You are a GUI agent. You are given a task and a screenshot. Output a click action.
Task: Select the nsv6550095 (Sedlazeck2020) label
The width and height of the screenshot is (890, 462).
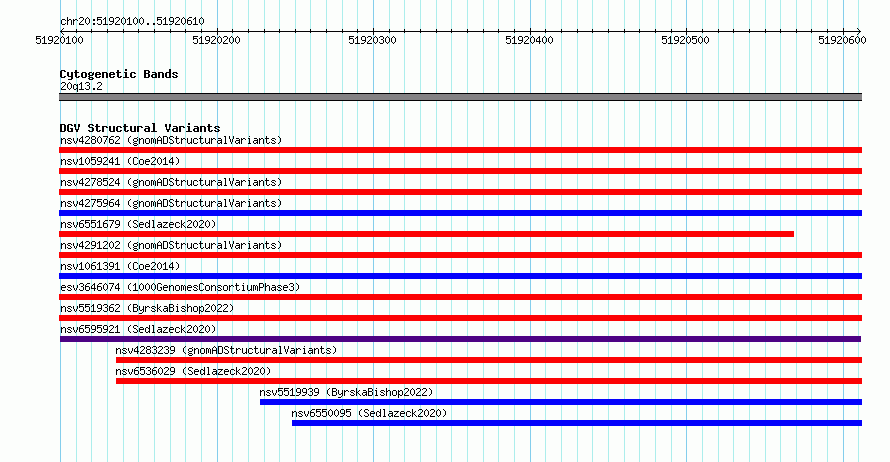[369, 413]
